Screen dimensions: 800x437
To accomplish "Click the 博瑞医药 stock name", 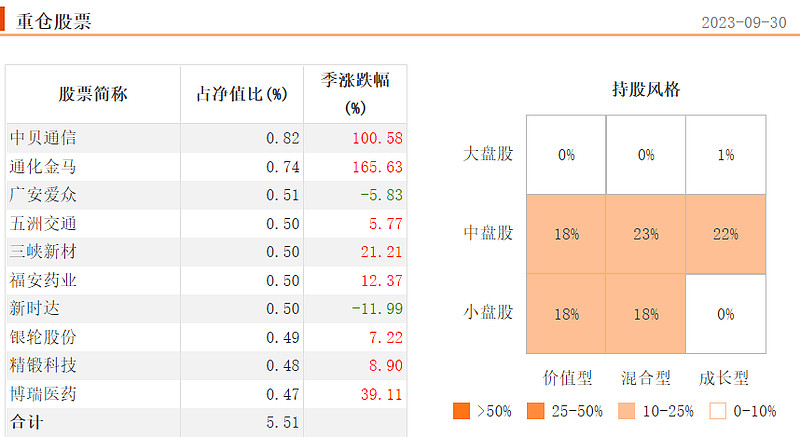I will click(x=43, y=395).
